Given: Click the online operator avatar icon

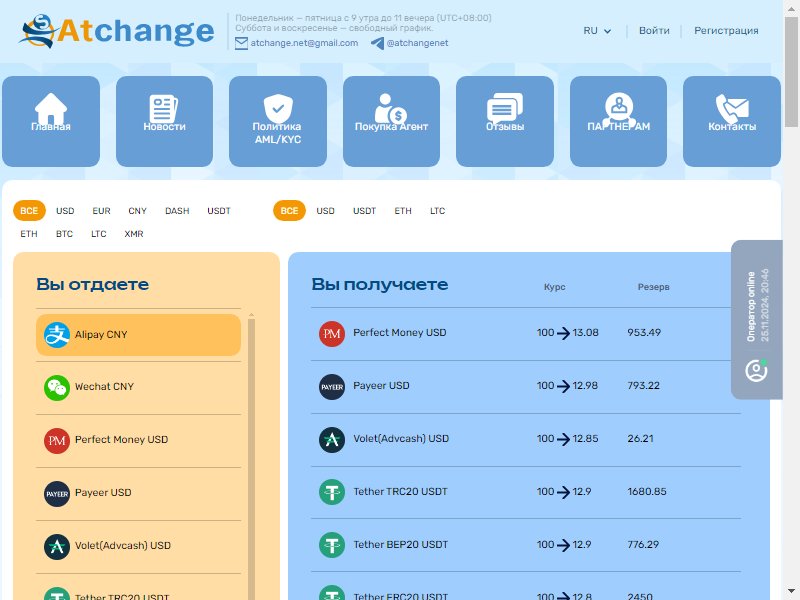Looking at the screenshot, I should point(756,370).
